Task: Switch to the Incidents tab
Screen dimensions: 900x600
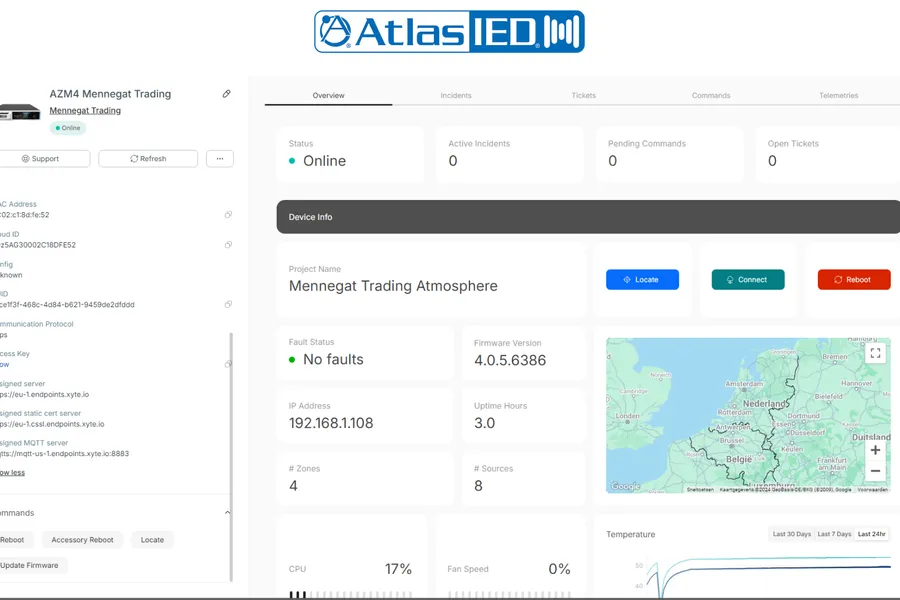Action: tap(456, 95)
